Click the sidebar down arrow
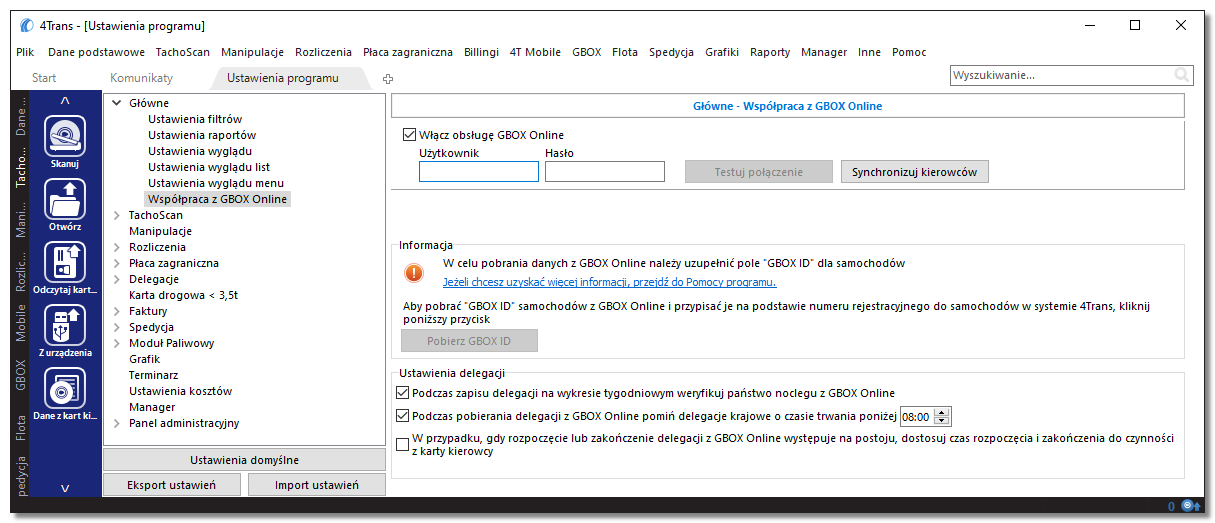 click(x=65, y=488)
